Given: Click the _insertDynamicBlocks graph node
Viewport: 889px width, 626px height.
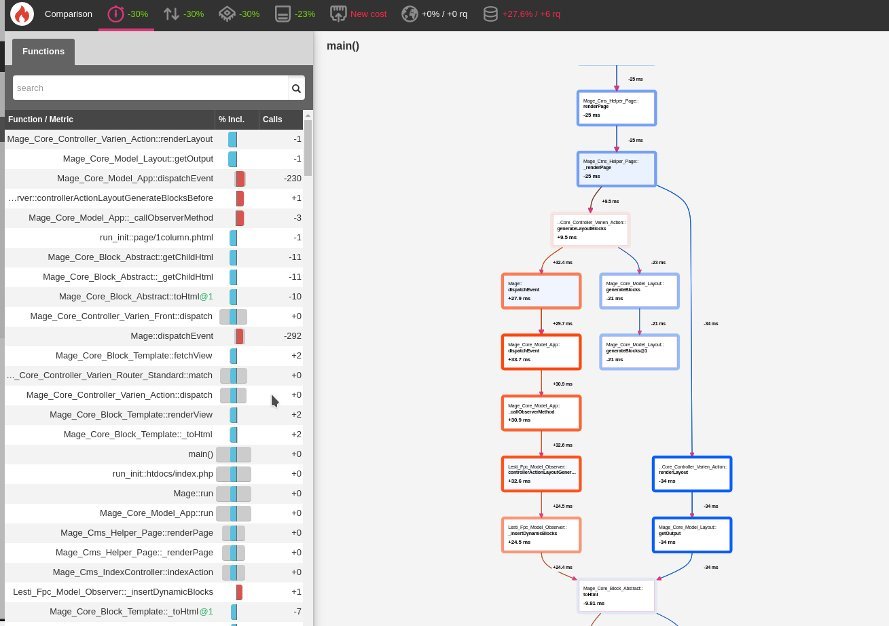Looking at the screenshot, I should pos(541,535).
